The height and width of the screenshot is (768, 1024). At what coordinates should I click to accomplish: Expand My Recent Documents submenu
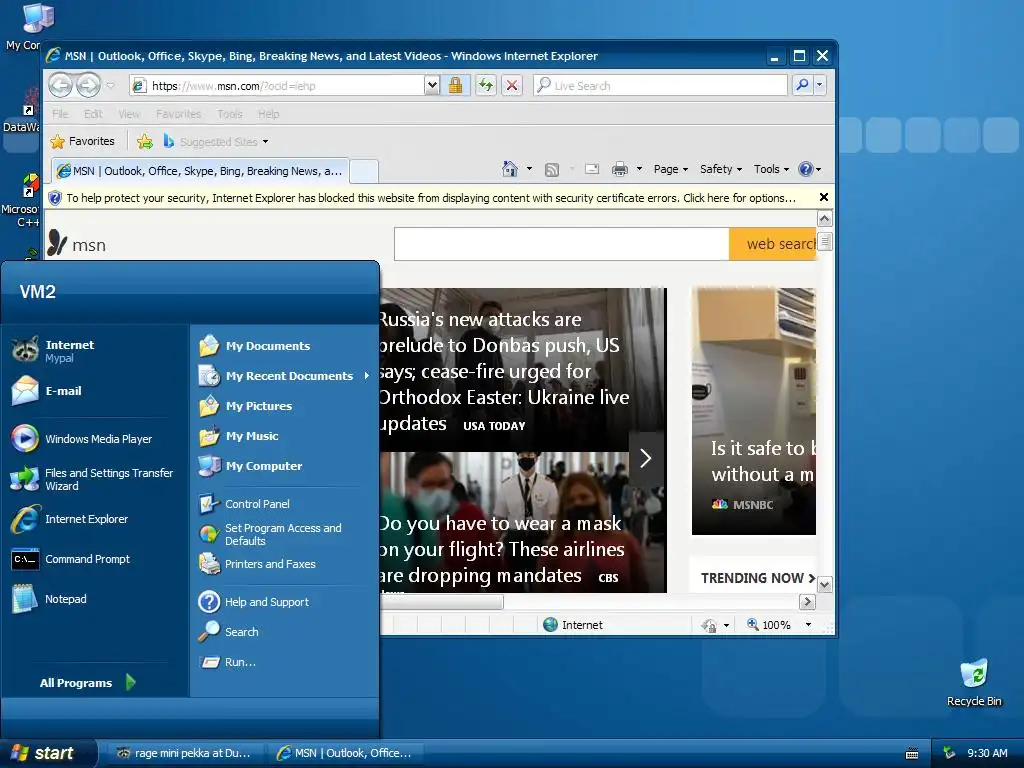284,376
